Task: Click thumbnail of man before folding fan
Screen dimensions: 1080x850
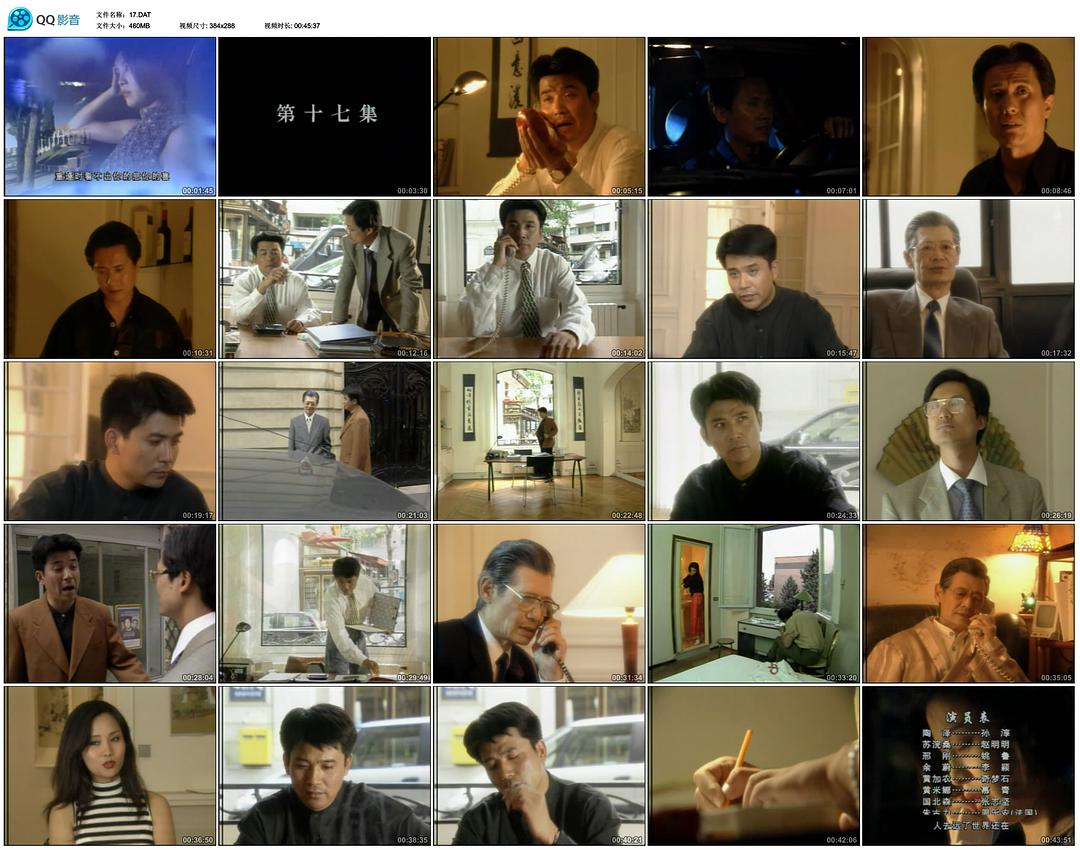Action: tap(968, 441)
